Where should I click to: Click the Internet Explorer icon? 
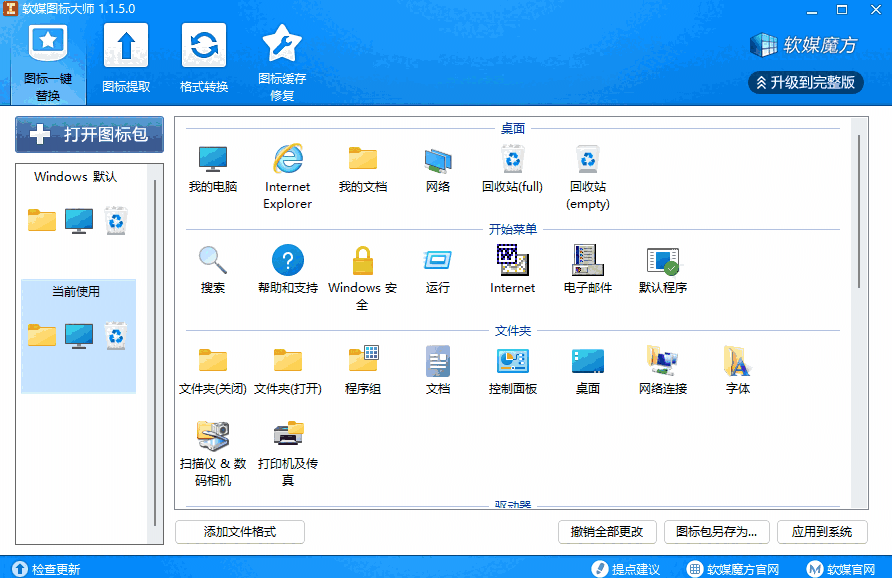(287, 163)
